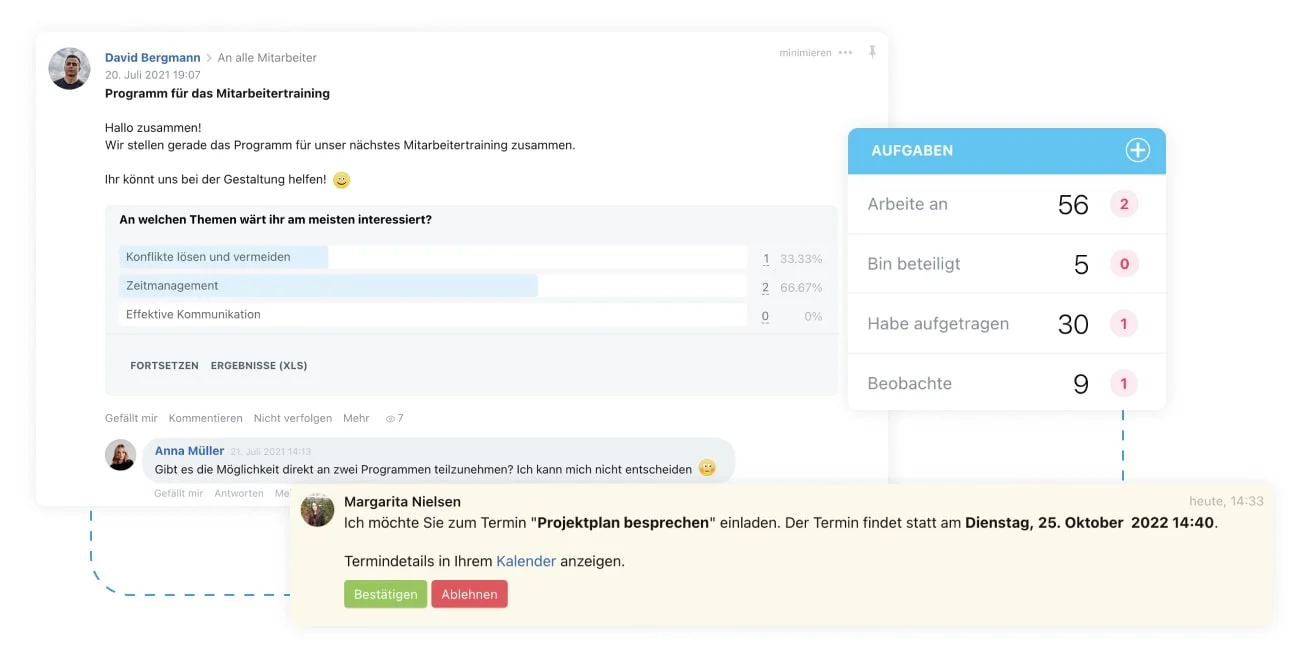Click the eye views icon showing 7
The width and height of the screenshot is (1300, 660).
pos(394,418)
